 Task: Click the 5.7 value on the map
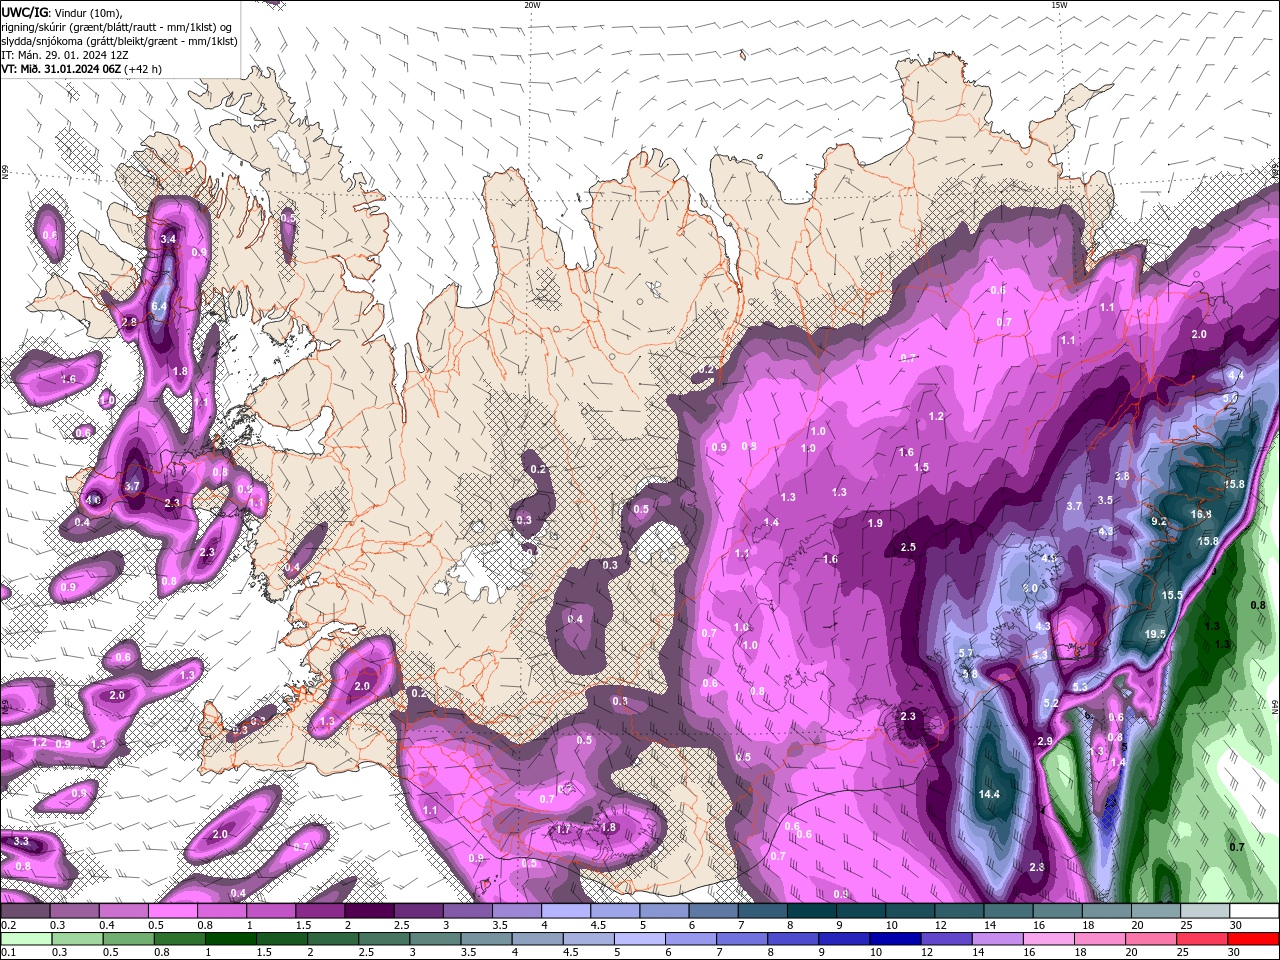[x=966, y=653]
